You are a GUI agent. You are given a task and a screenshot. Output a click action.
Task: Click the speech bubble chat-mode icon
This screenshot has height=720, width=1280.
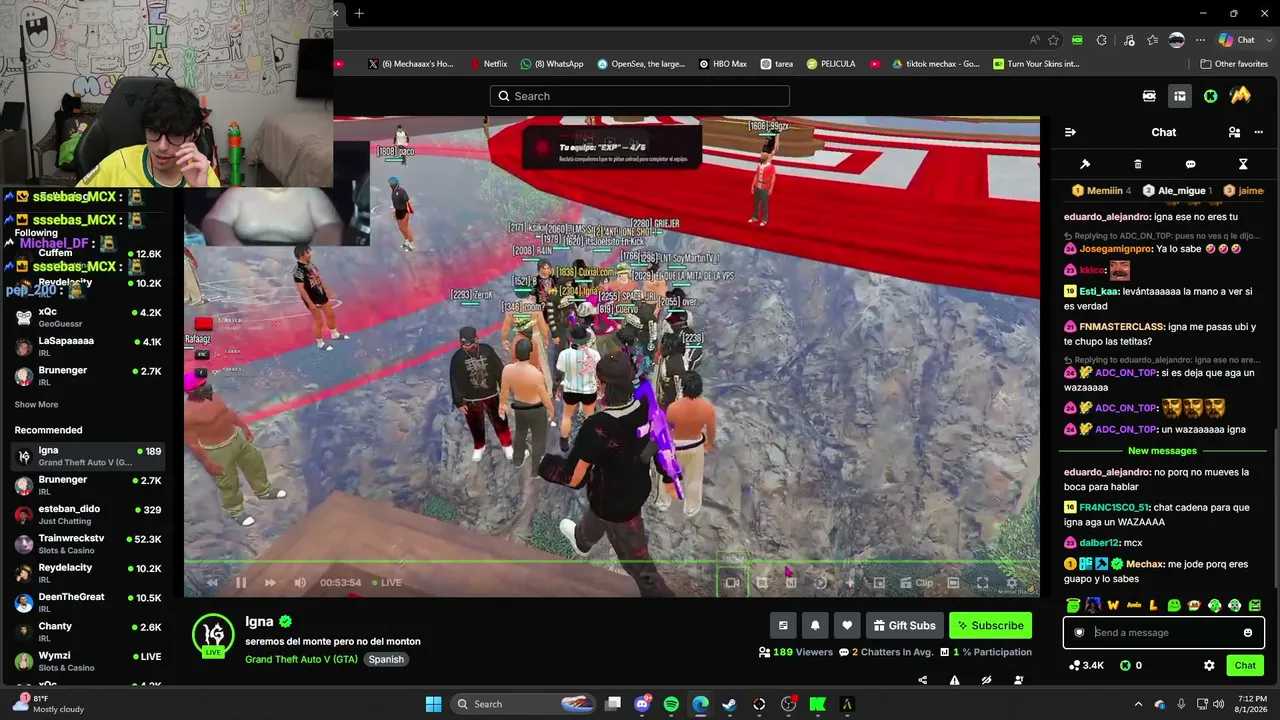[1190, 164]
